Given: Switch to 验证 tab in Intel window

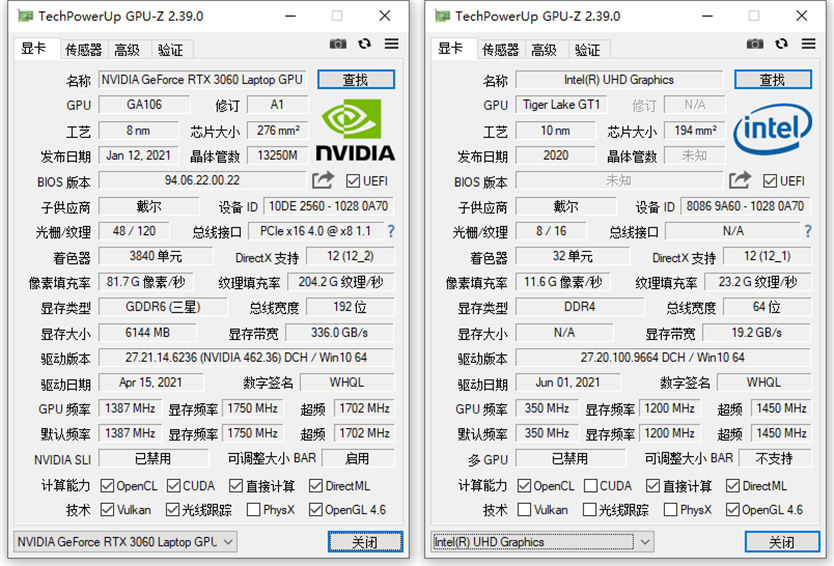Looking at the screenshot, I should (x=588, y=50).
